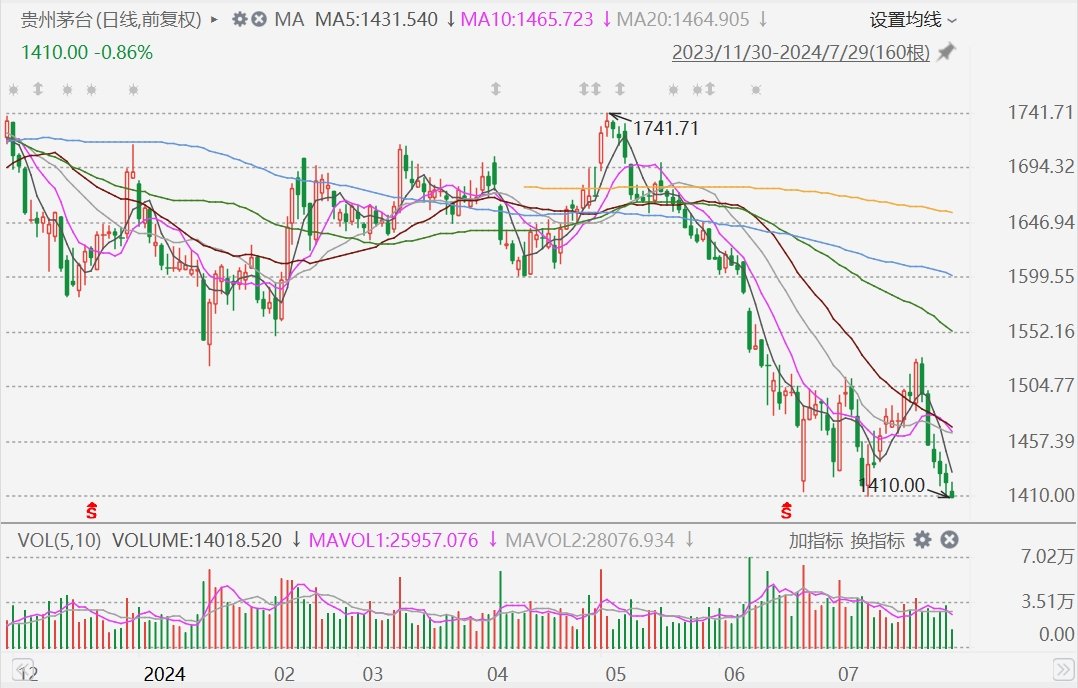Click the 1410.00 low price annotation on chart
Viewport: 1078px width, 688px height.
[892, 485]
